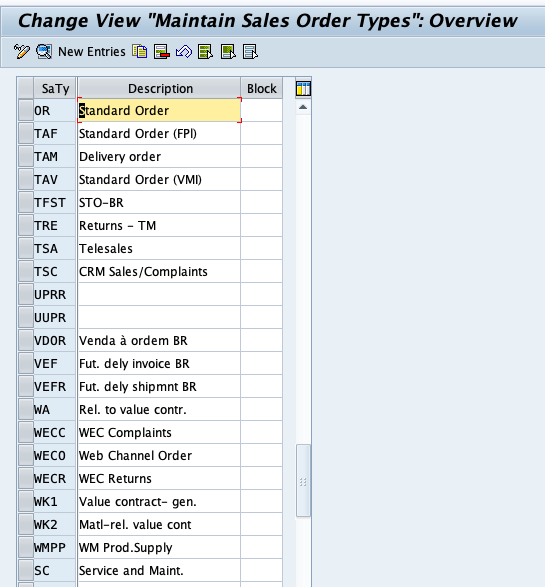Click the Block column header

click(262, 89)
